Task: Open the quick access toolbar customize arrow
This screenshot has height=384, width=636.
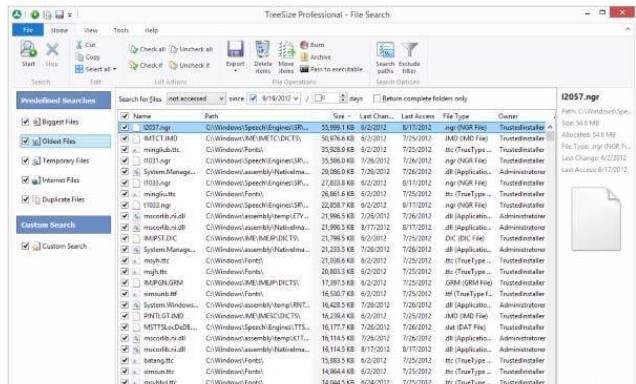Action: tap(70, 15)
